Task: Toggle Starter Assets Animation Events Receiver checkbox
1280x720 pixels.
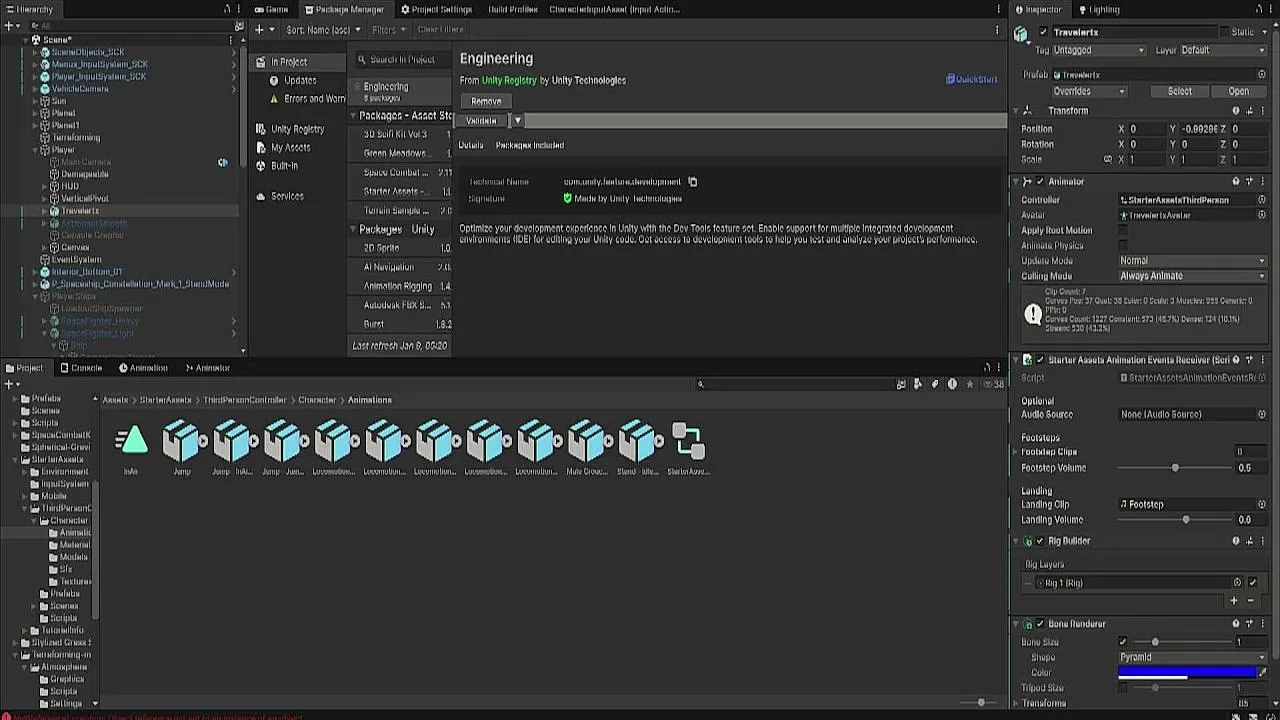Action: (1040, 360)
